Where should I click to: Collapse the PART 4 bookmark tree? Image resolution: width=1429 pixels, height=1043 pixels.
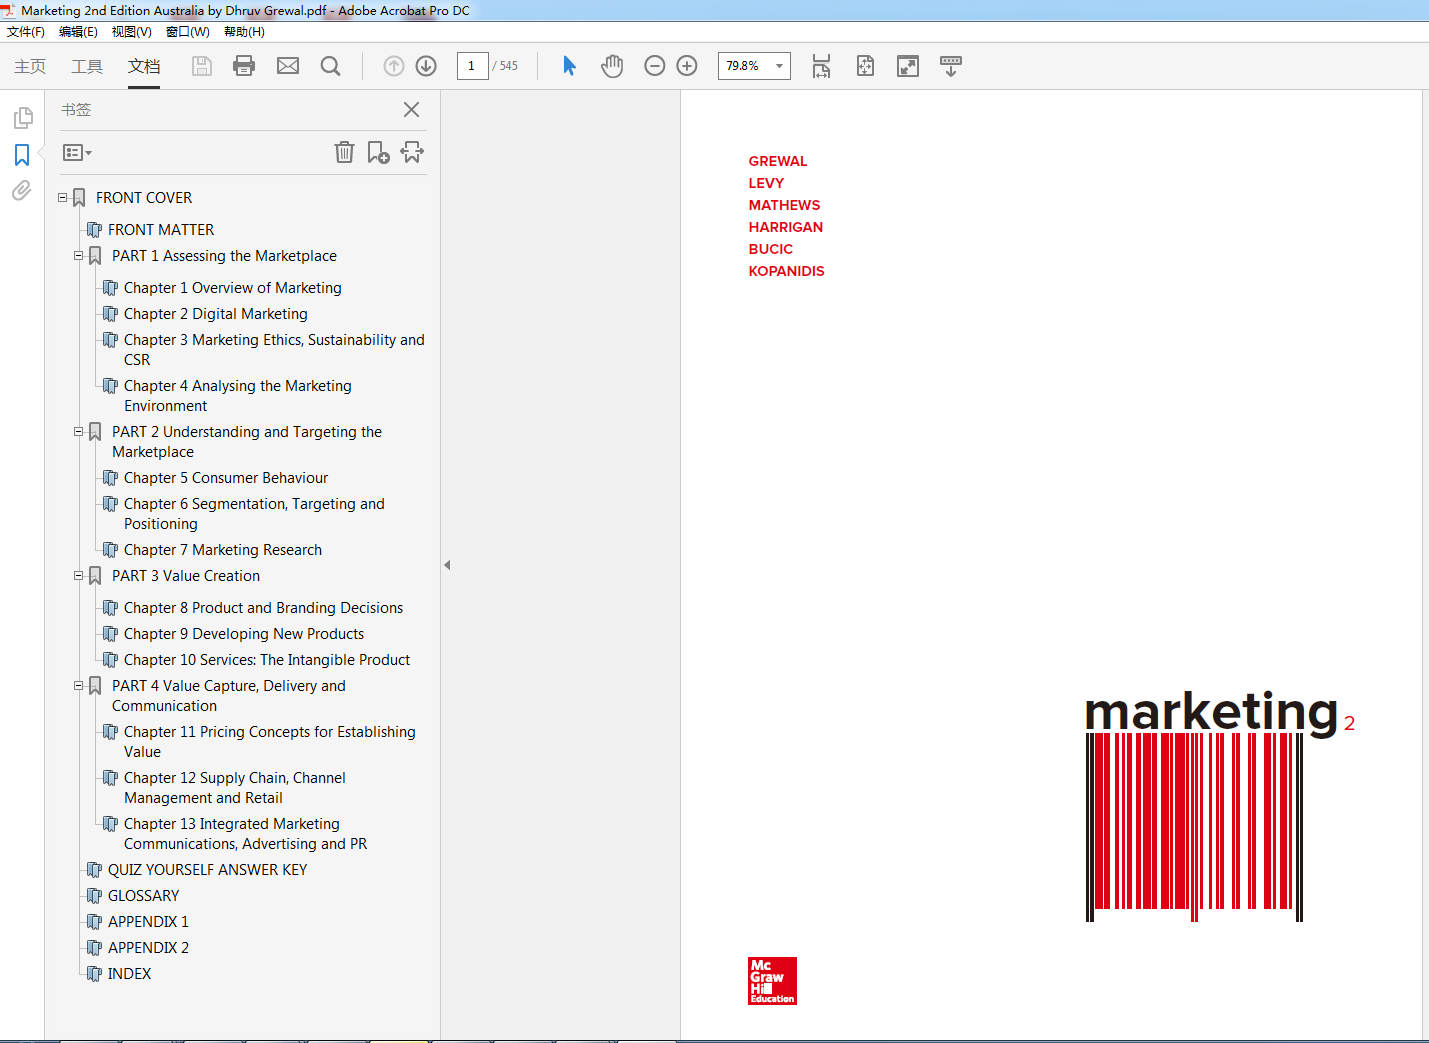coord(78,686)
